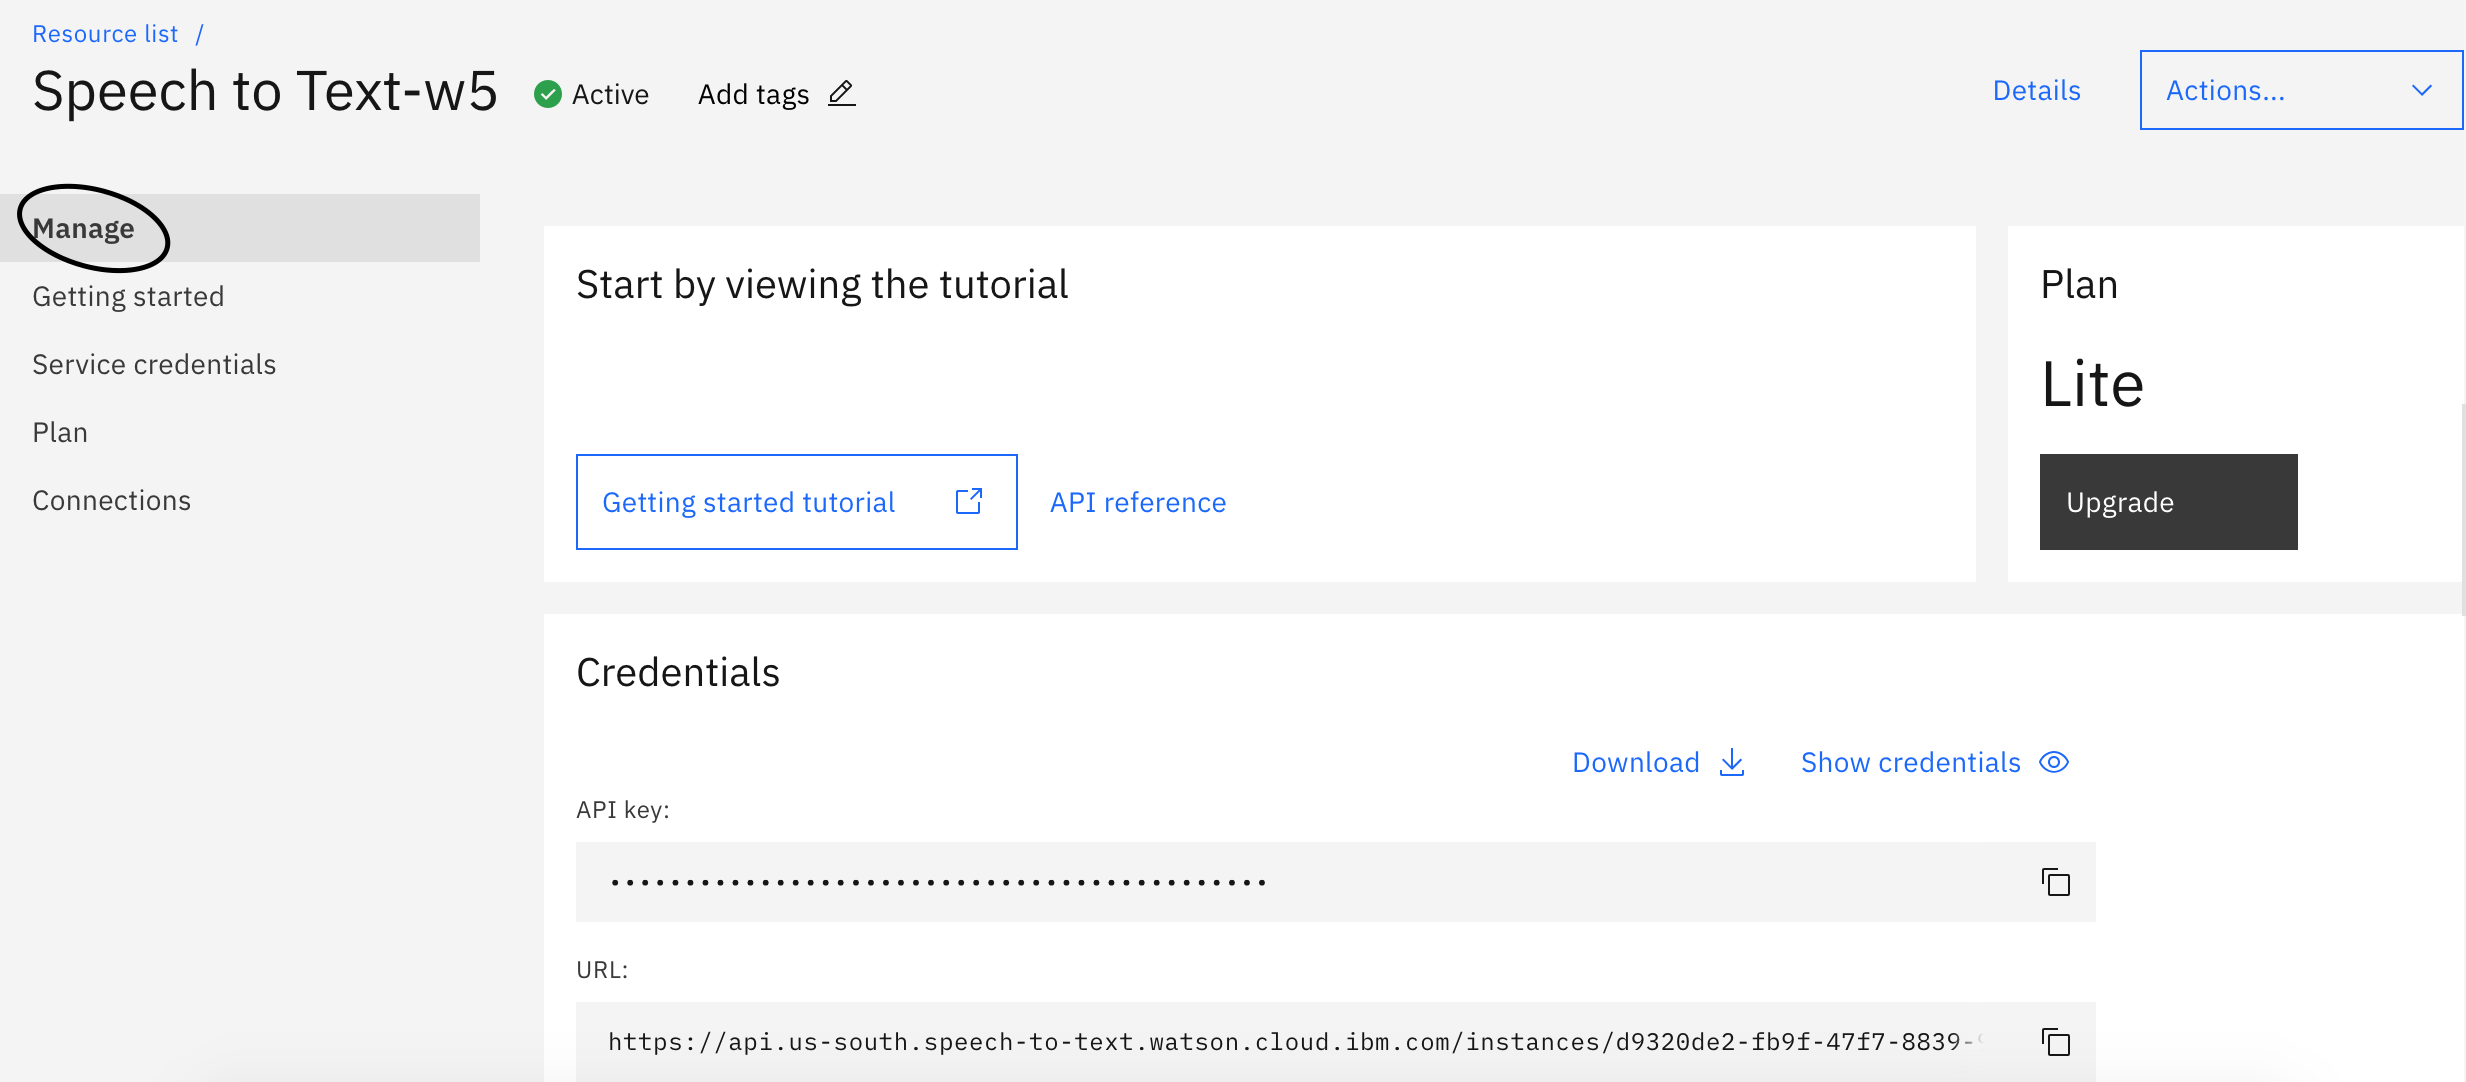Go to Service credentials section
The width and height of the screenshot is (2466, 1082).
pyautogui.click(x=154, y=365)
